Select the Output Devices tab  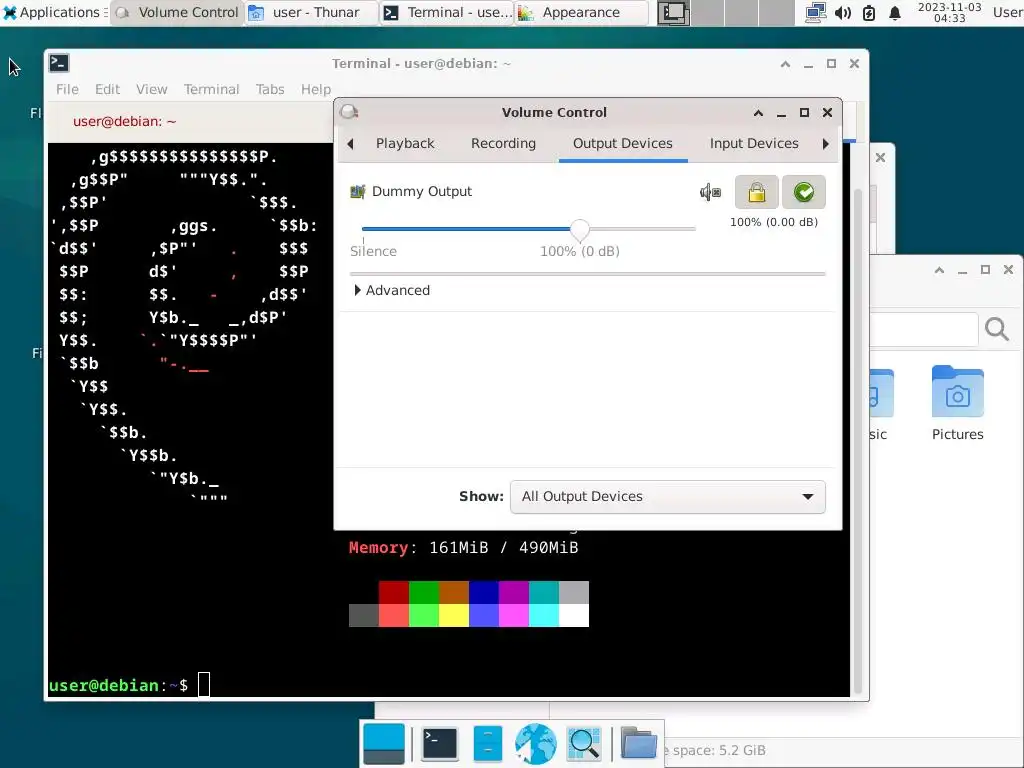[622, 143]
